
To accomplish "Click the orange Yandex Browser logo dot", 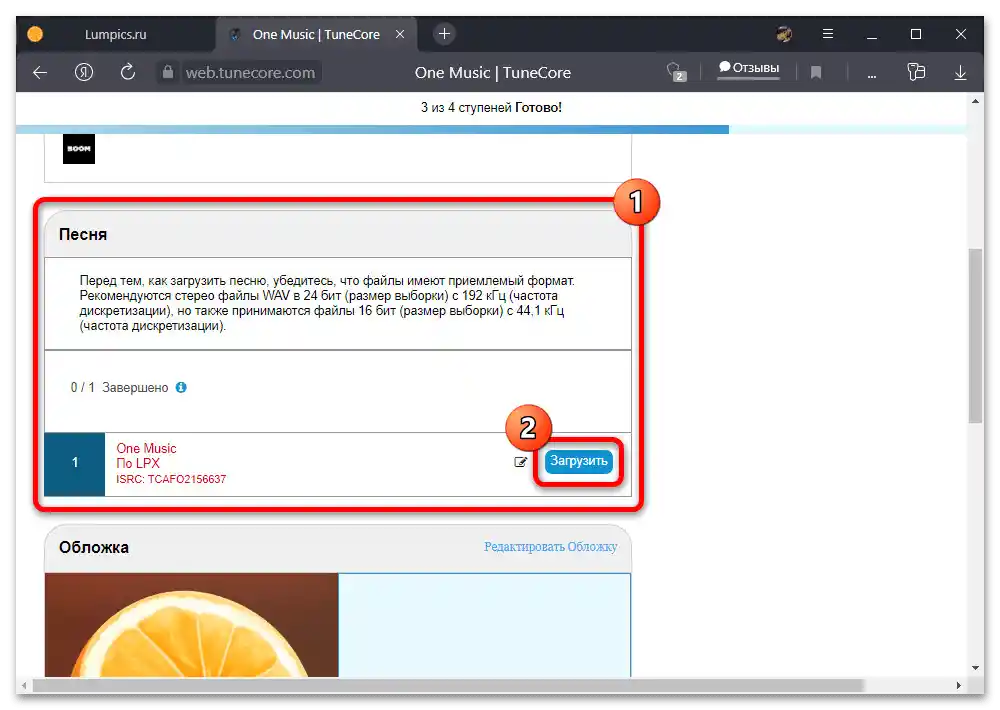I will pyautogui.click(x=35, y=34).
